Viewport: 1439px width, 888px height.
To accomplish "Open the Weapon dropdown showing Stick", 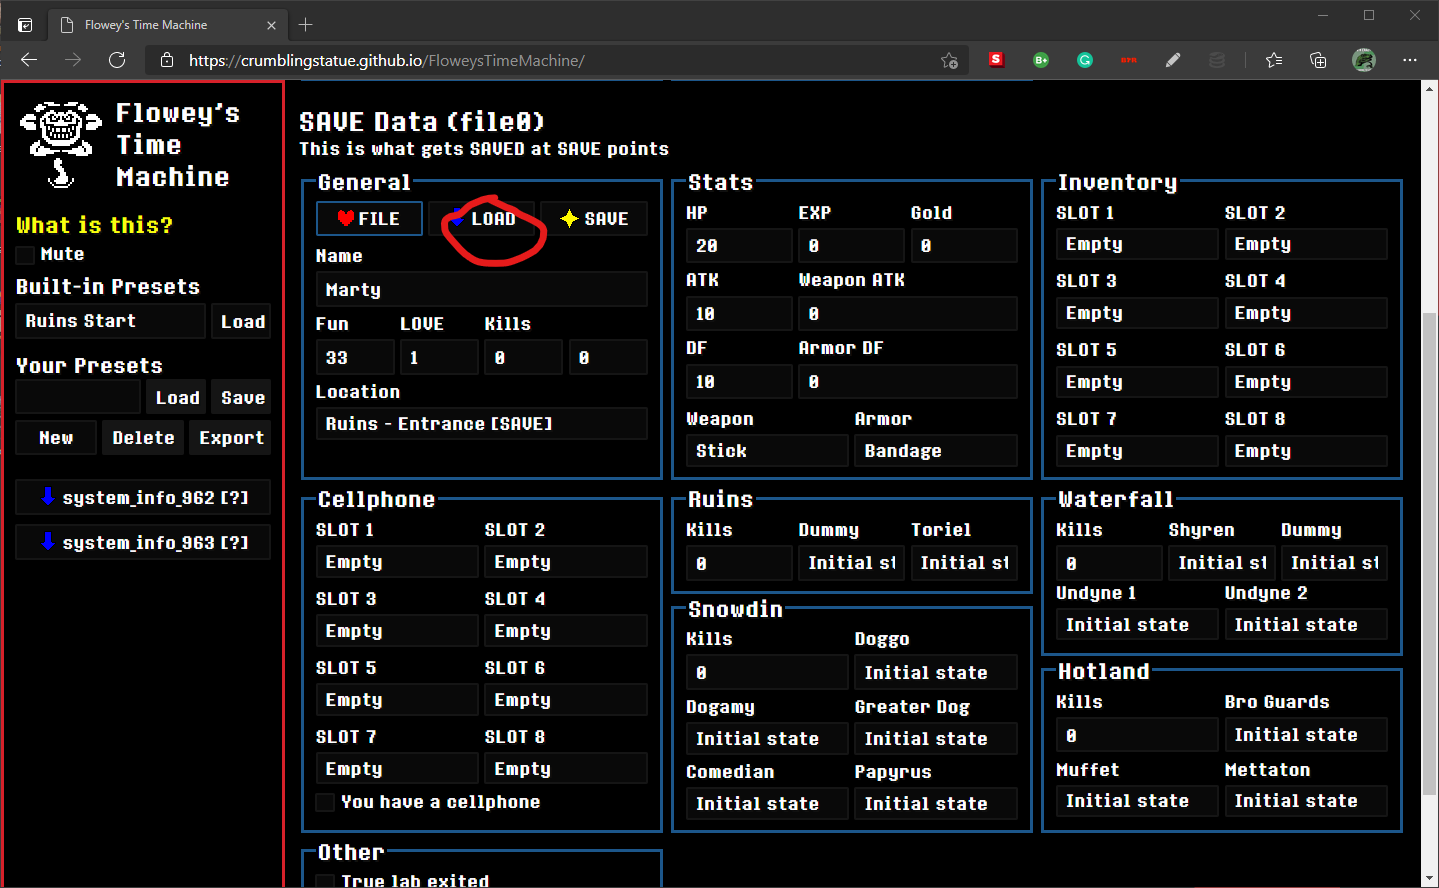I will click(767, 451).
